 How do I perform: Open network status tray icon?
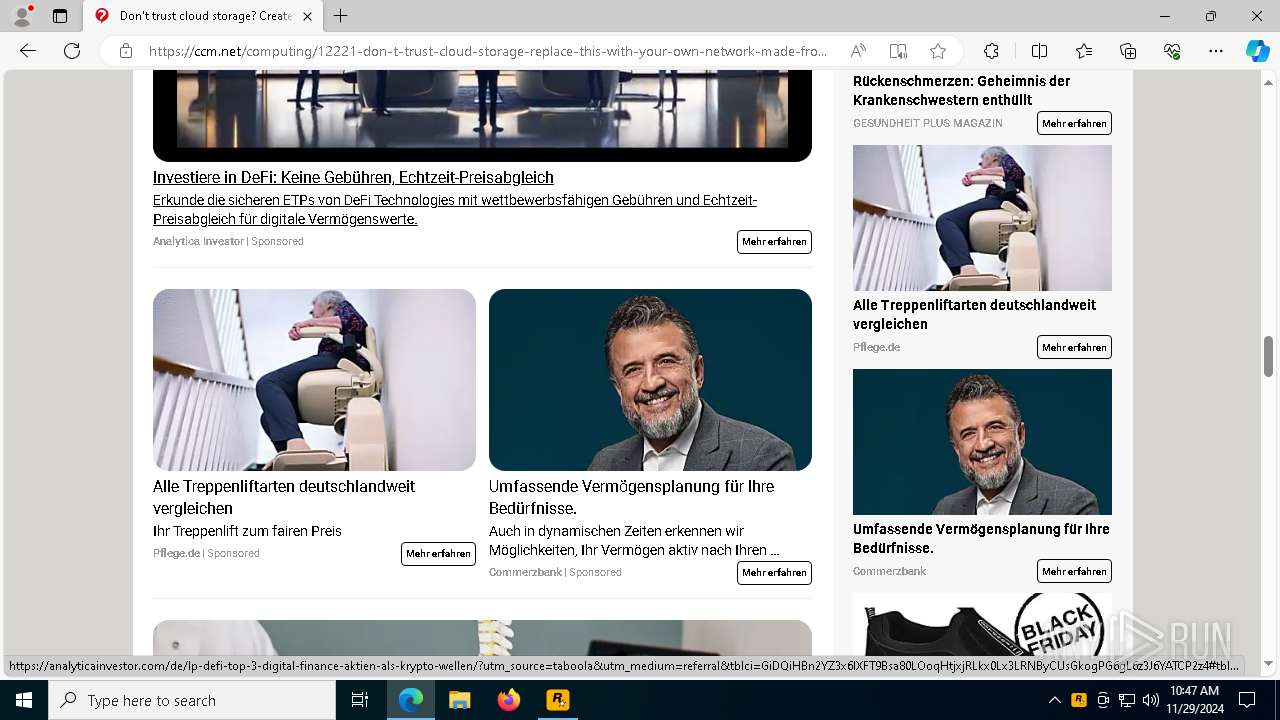[1127, 700]
